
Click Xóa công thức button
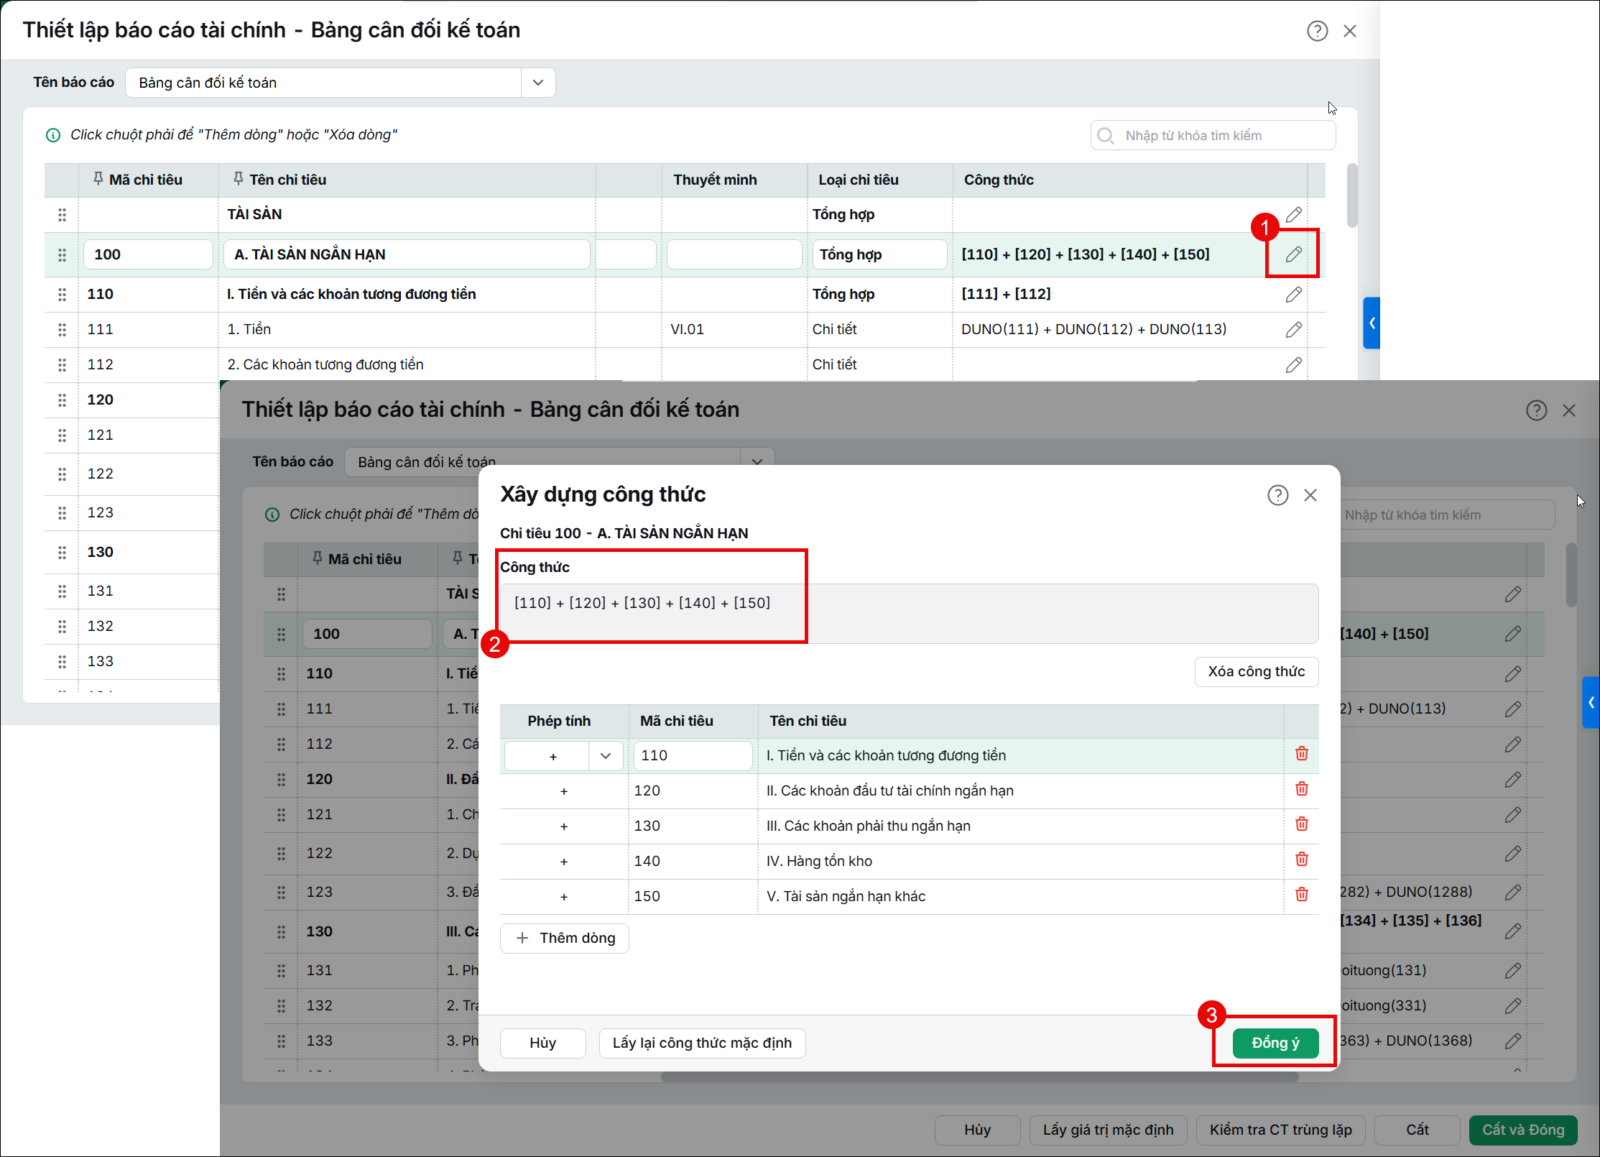[x=1256, y=671]
